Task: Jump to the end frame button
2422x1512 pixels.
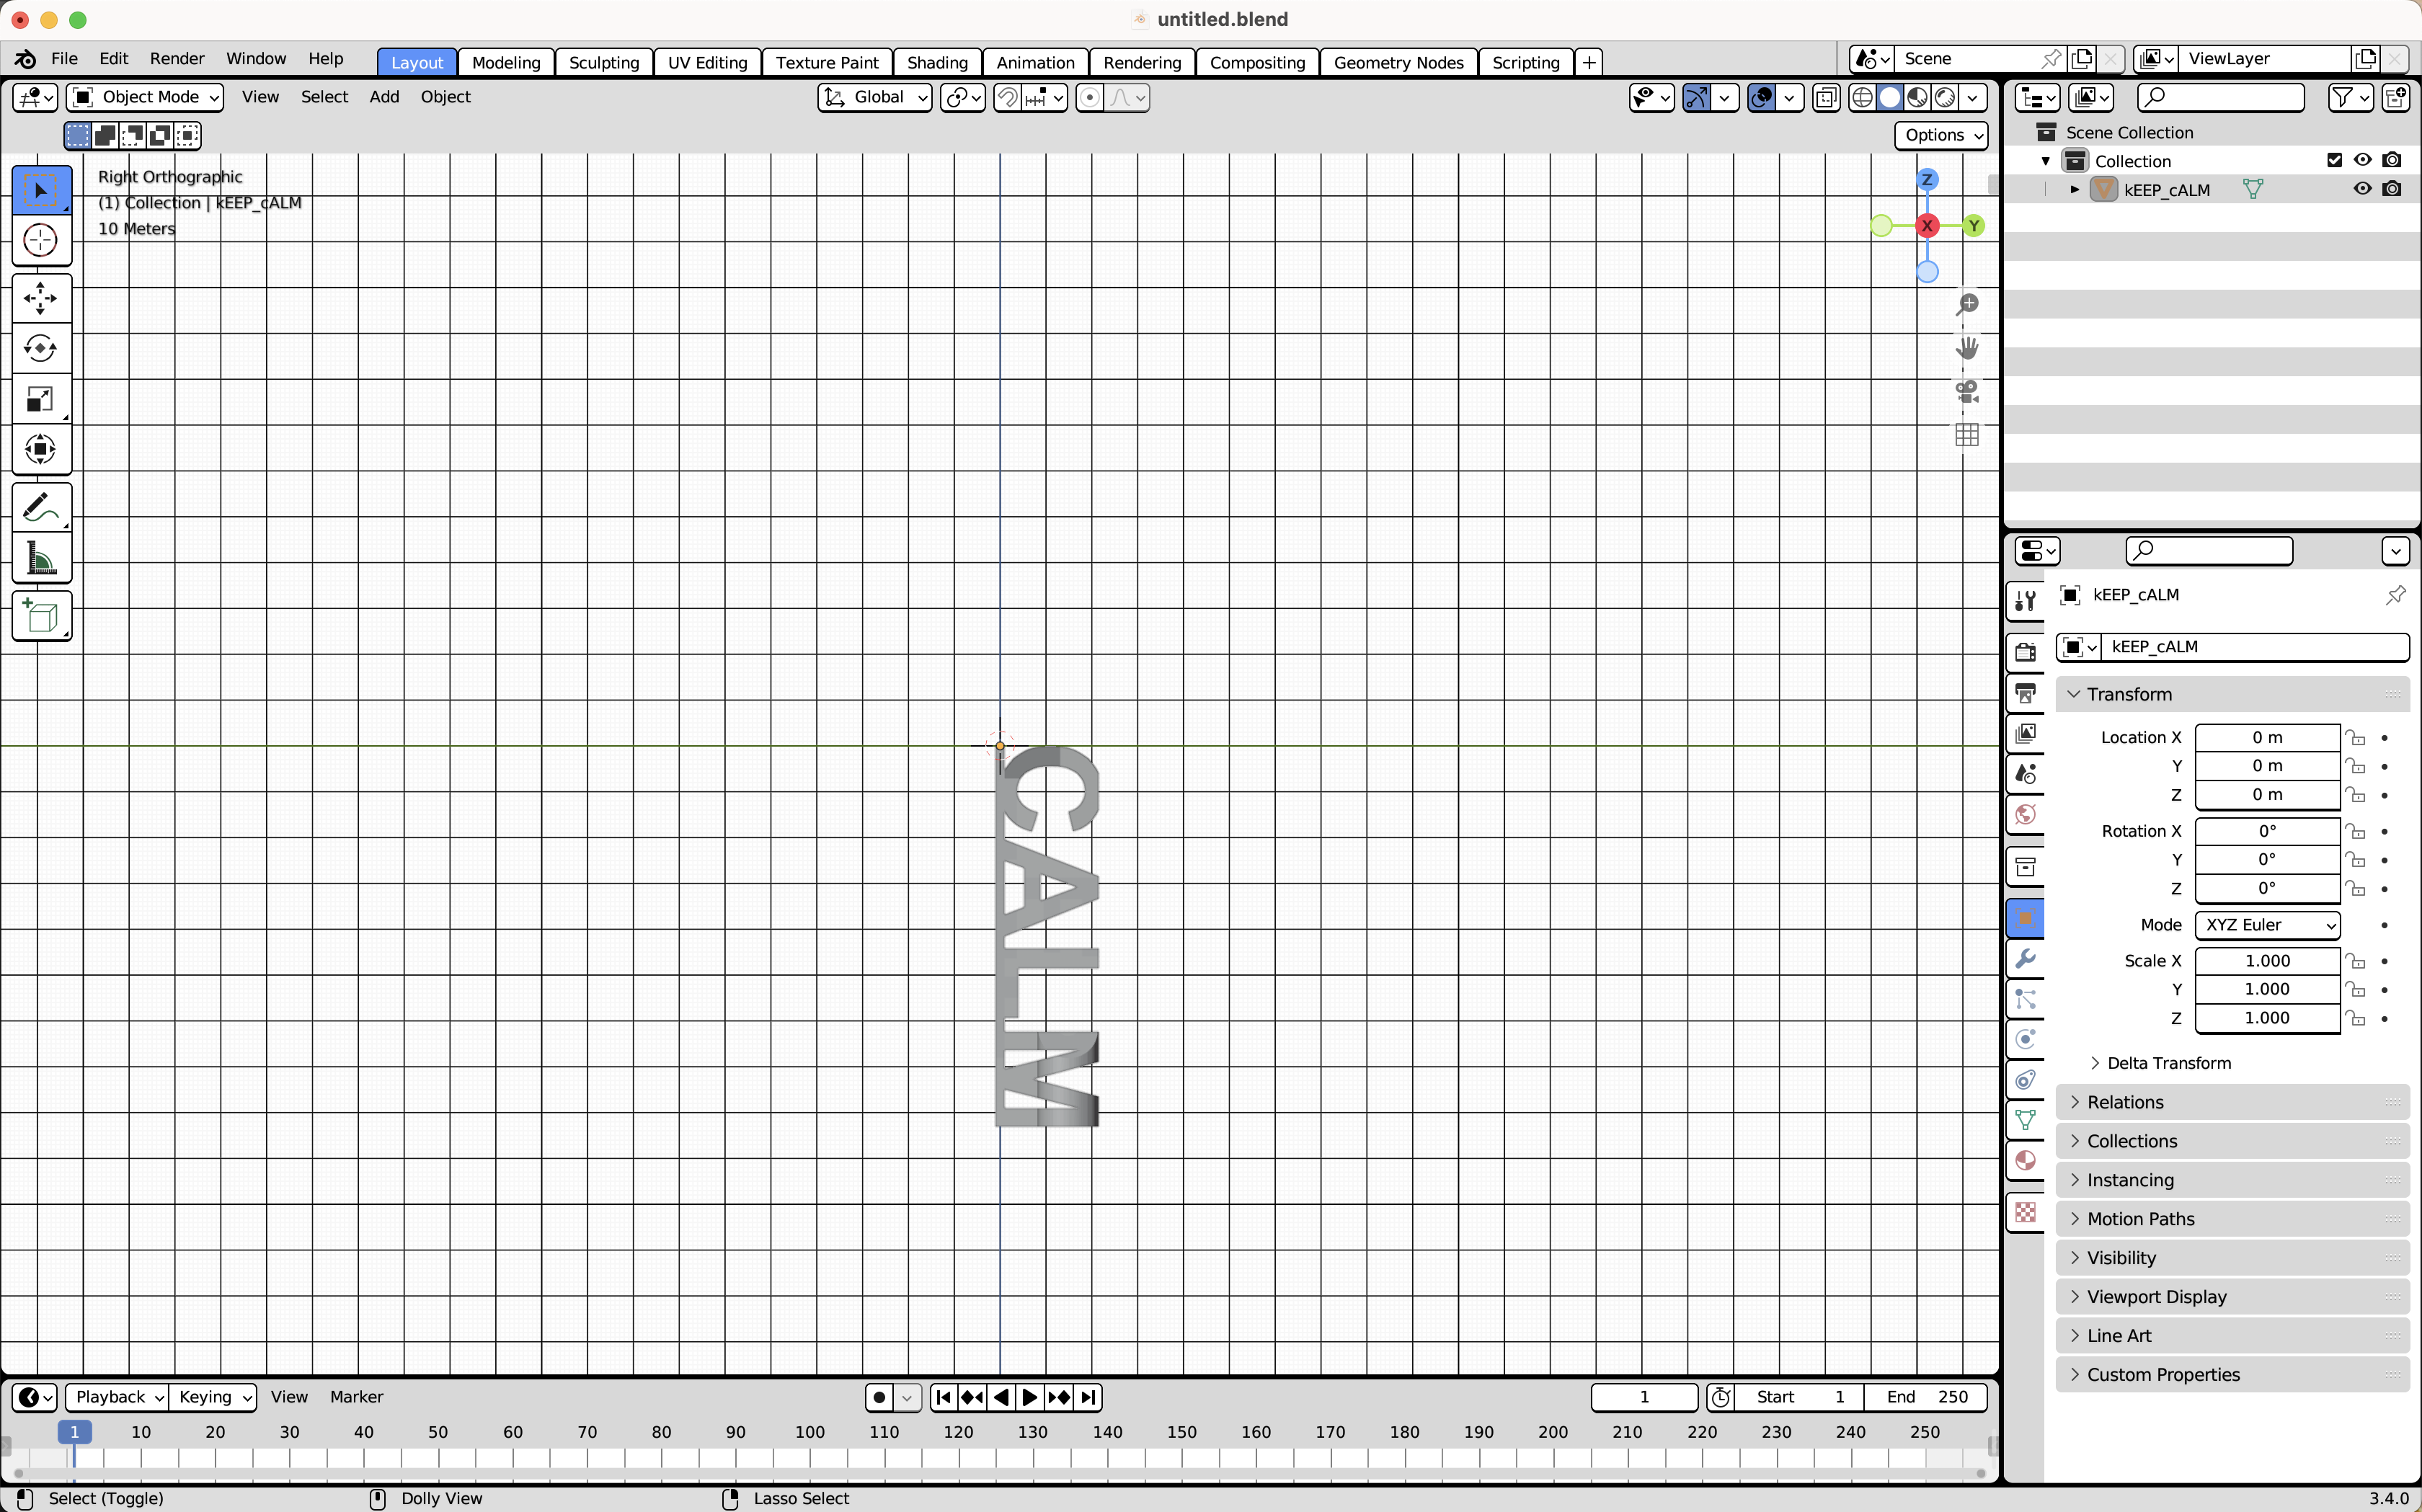Action: pos(1089,1397)
